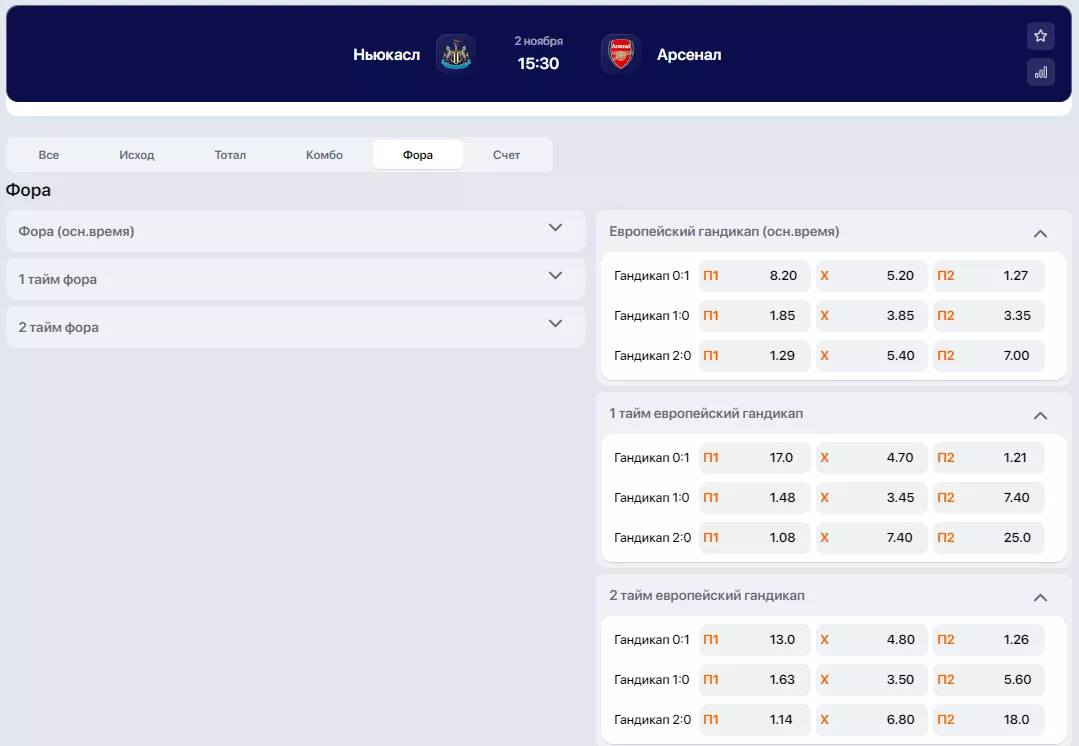This screenshot has height=746, width=1079.
Task: Select П2 odds 7.00 full-time handicap
Action: (x=988, y=356)
